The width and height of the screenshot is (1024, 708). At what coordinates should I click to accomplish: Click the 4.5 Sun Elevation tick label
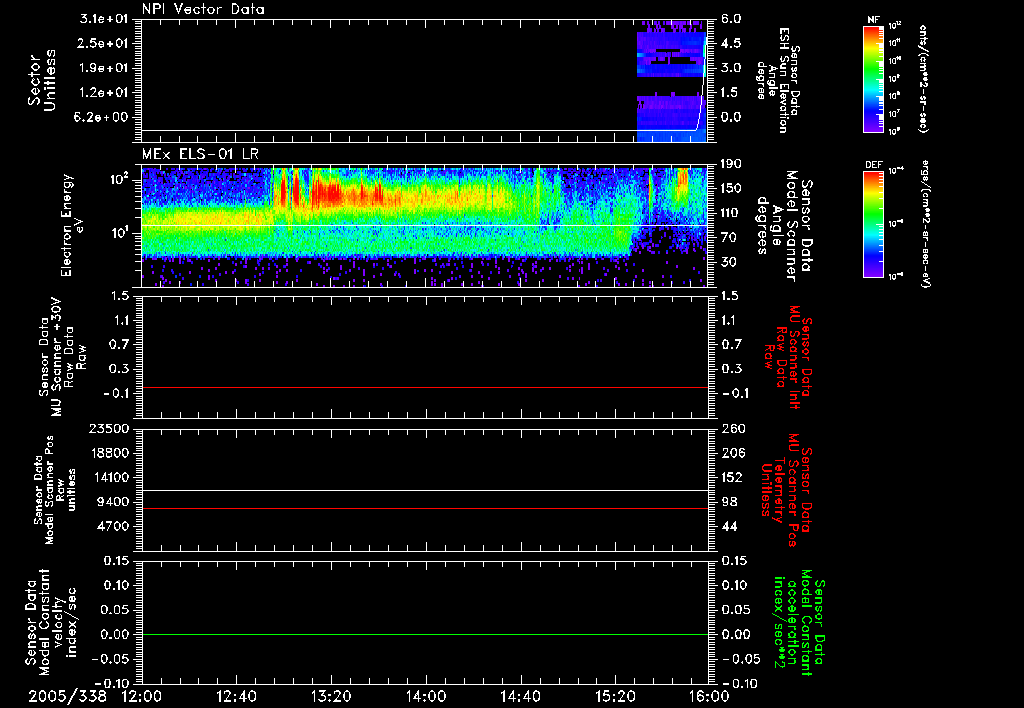[x=731, y=43]
